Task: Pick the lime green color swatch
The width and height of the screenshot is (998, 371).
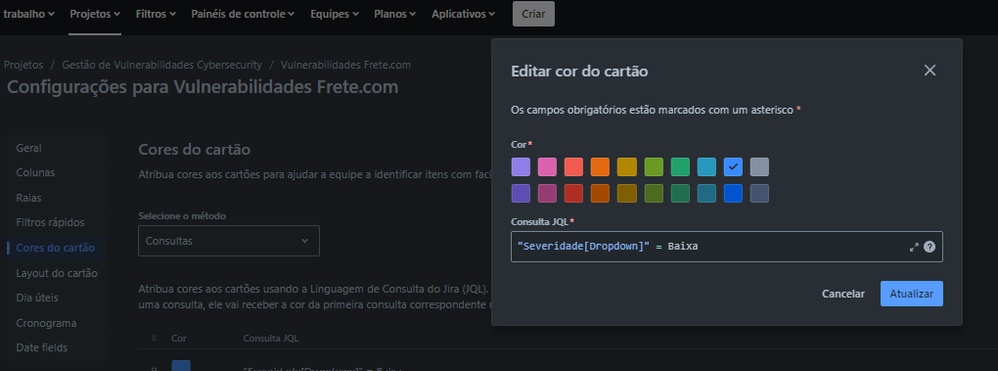Action: pos(654,167)
